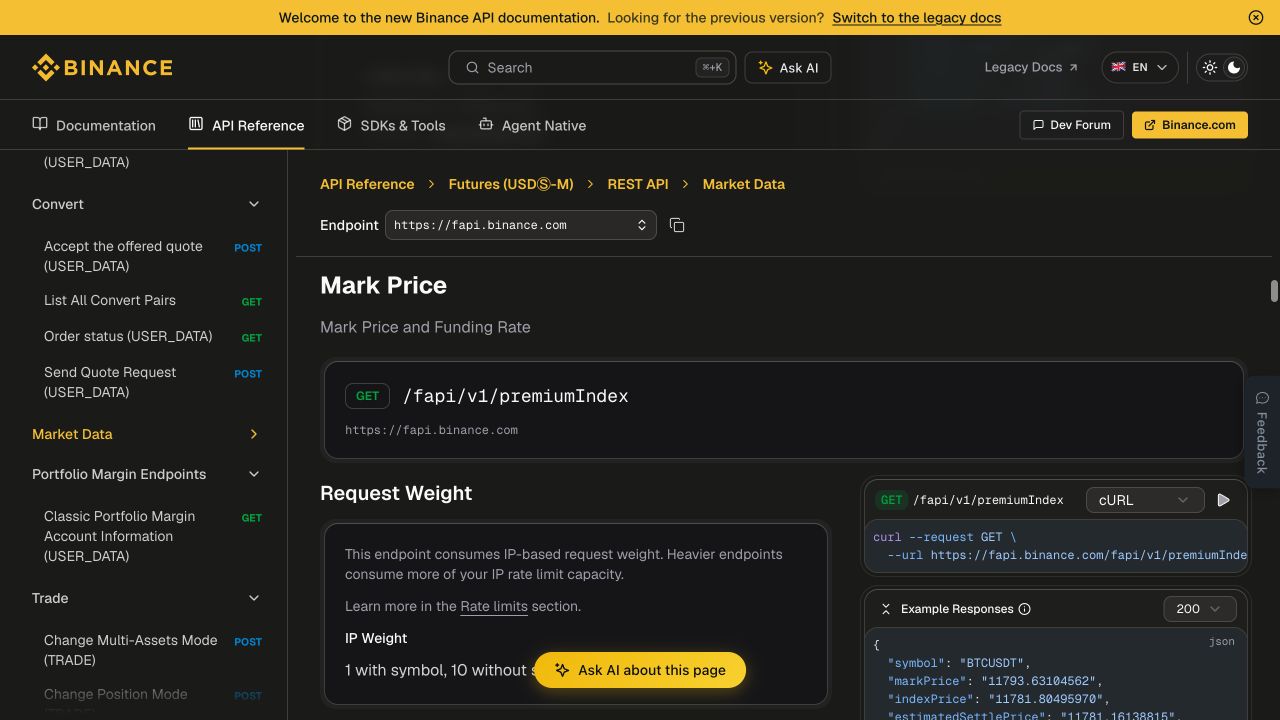Click the Binance logo

[x=102, y=67]
